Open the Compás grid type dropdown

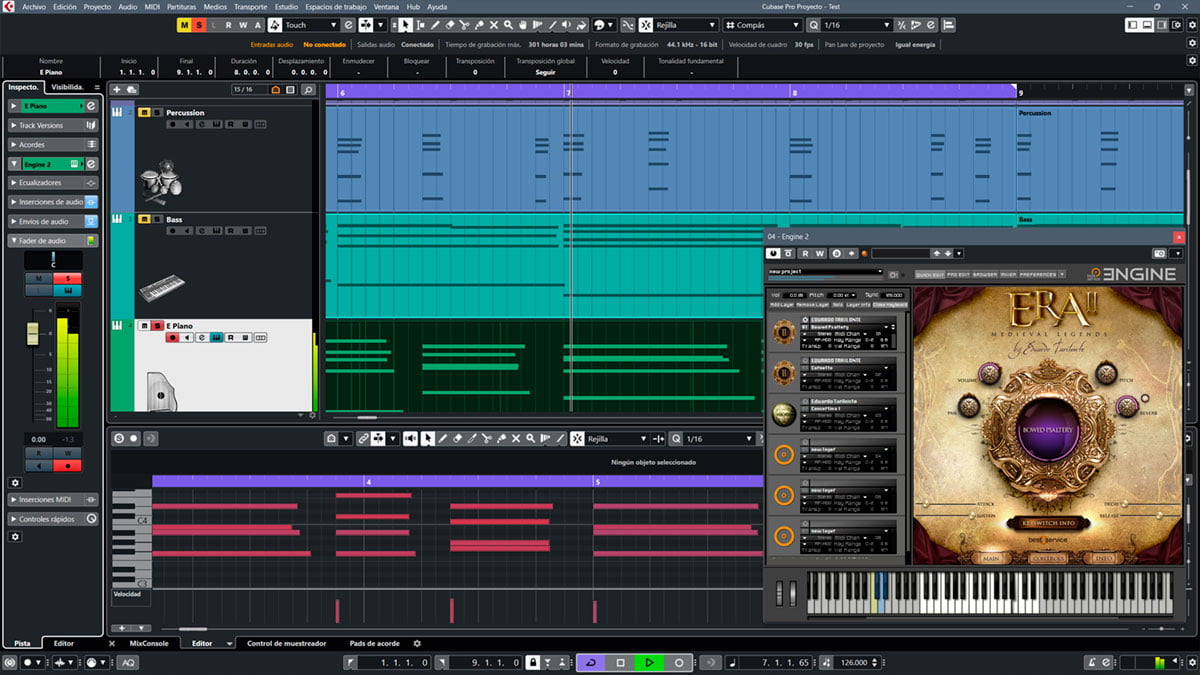pos(761,25)
